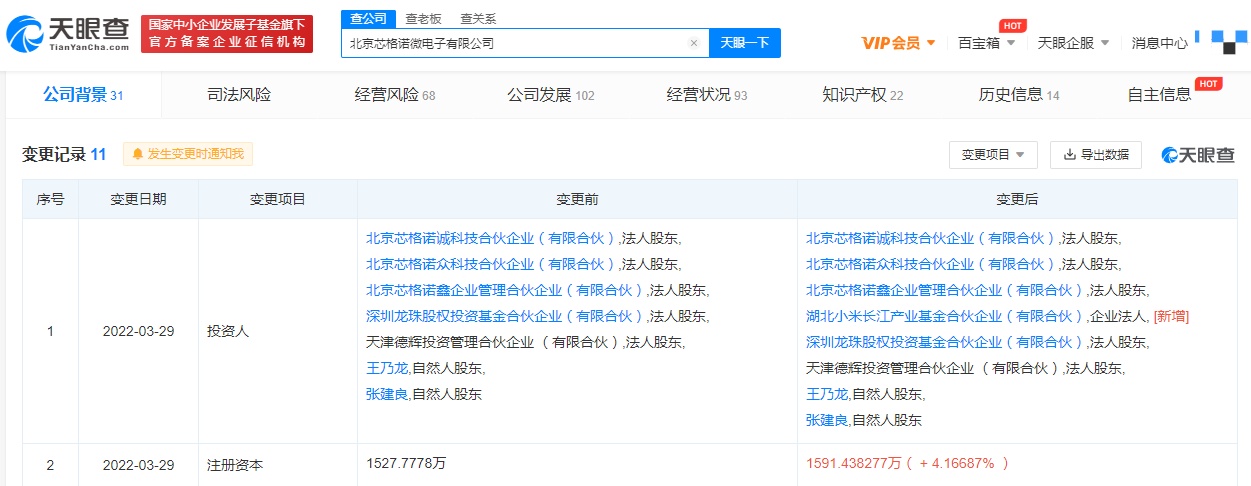Open the 天眼查 logo homepage

click(x=67, y=35)
